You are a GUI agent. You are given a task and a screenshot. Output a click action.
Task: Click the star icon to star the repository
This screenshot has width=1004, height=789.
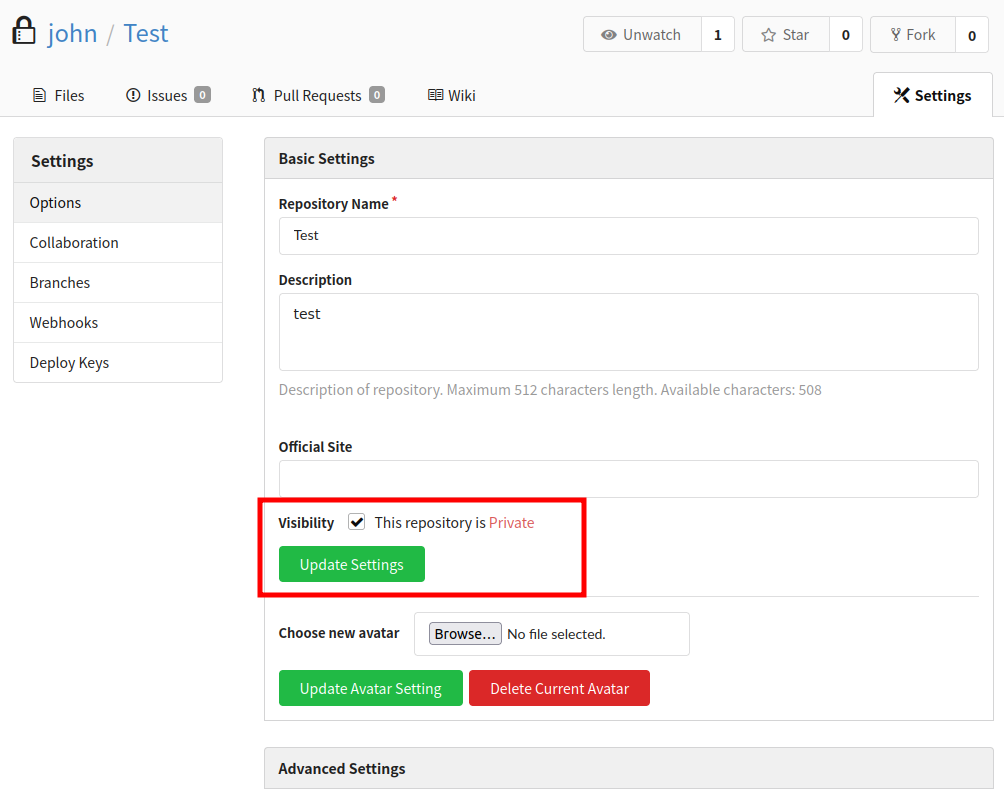click(768, 35)
